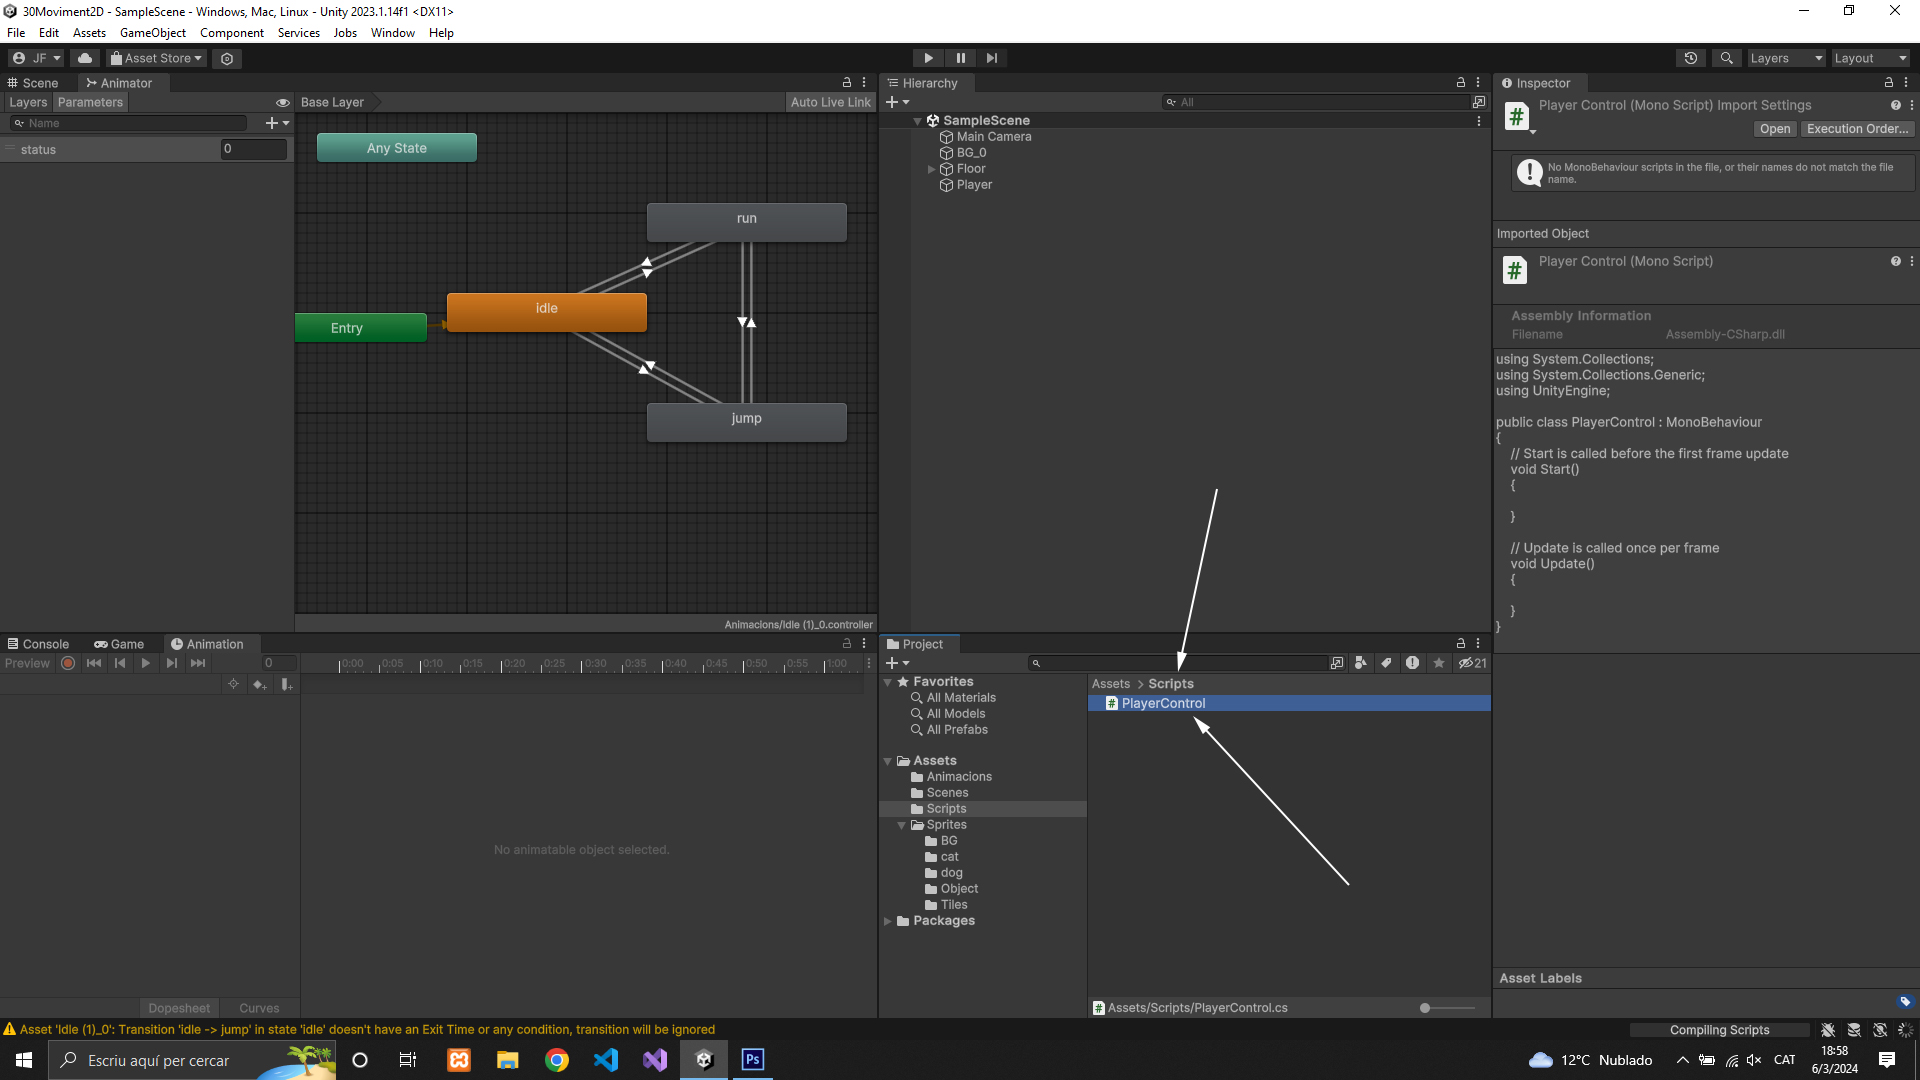Open Photoshop from the taskbar
Screen dimensions: 1920x1080
(x=752, y=1060)
